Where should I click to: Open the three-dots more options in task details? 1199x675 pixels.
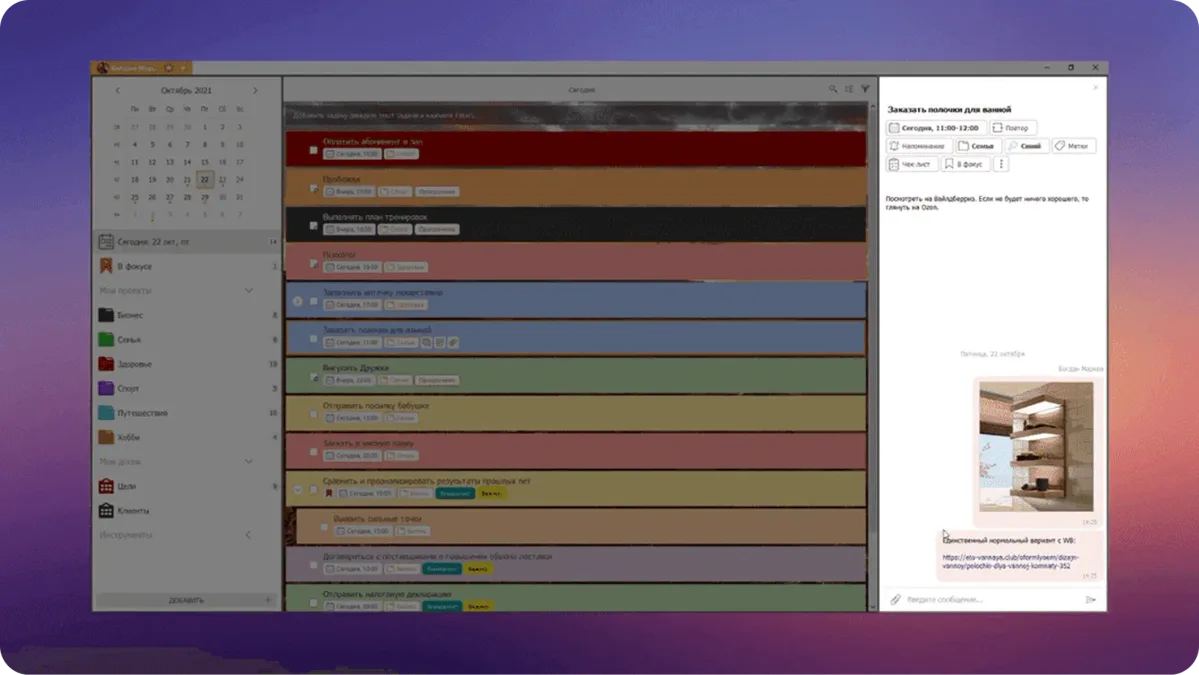click(1001, 164)
